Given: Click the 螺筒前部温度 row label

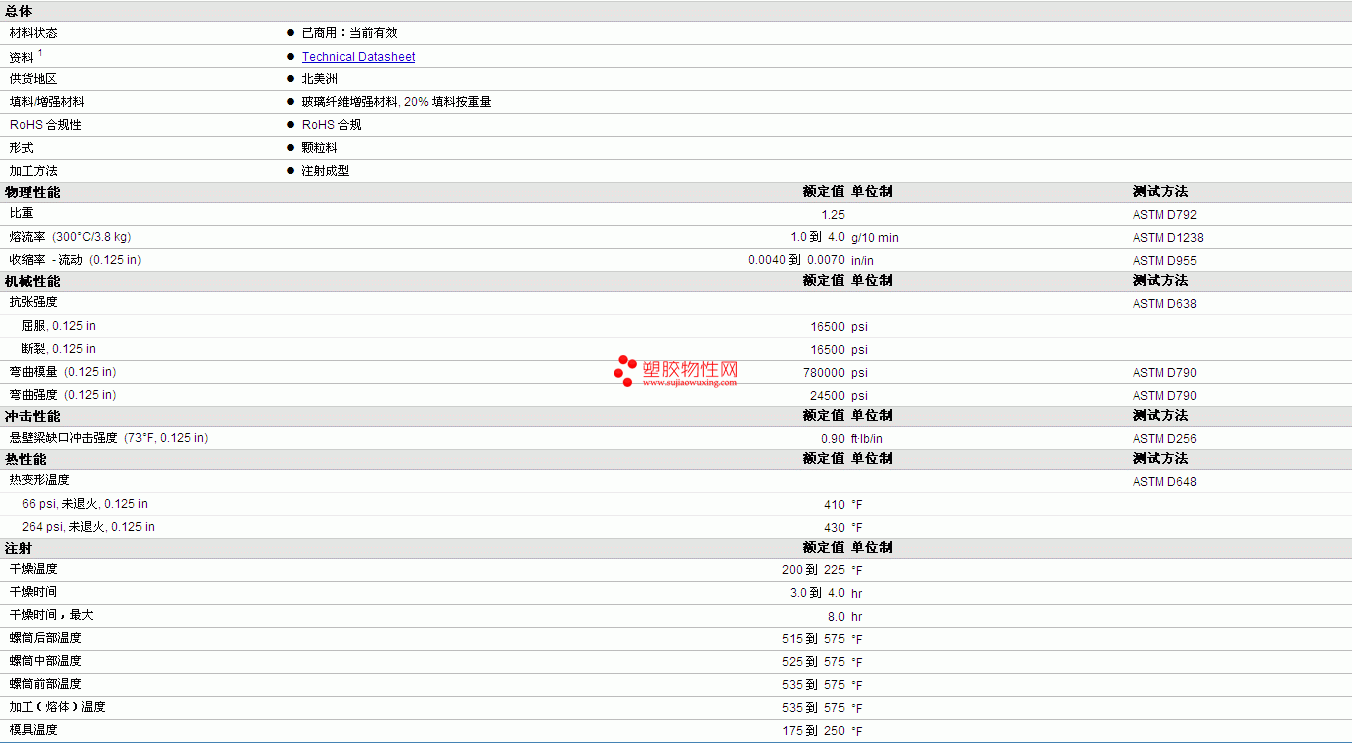Looking at the screenshot, I should [46, 684].
